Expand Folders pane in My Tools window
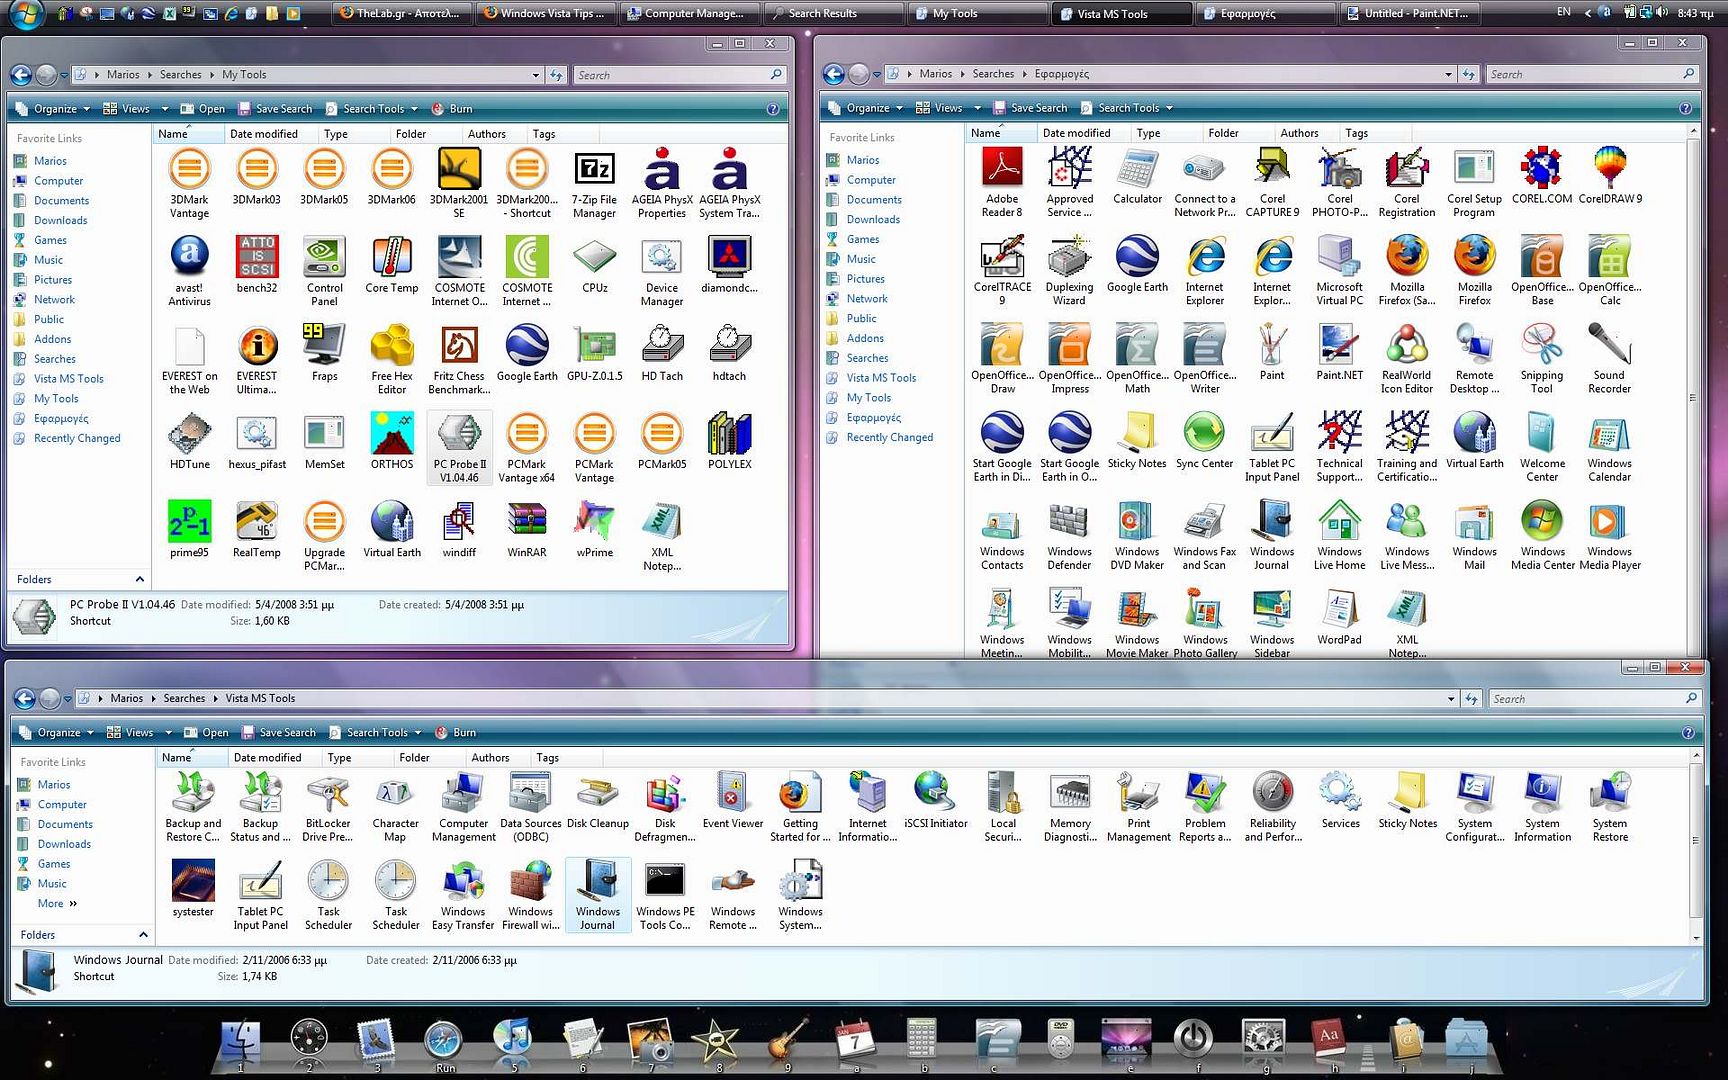 (140, 579)
